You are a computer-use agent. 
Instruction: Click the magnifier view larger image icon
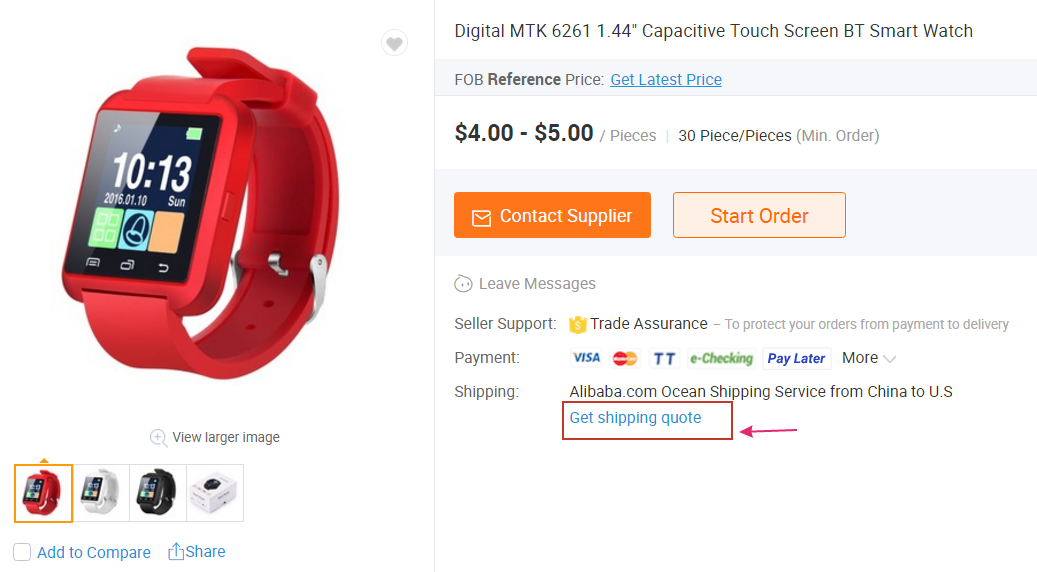click(x=158, y=437)
